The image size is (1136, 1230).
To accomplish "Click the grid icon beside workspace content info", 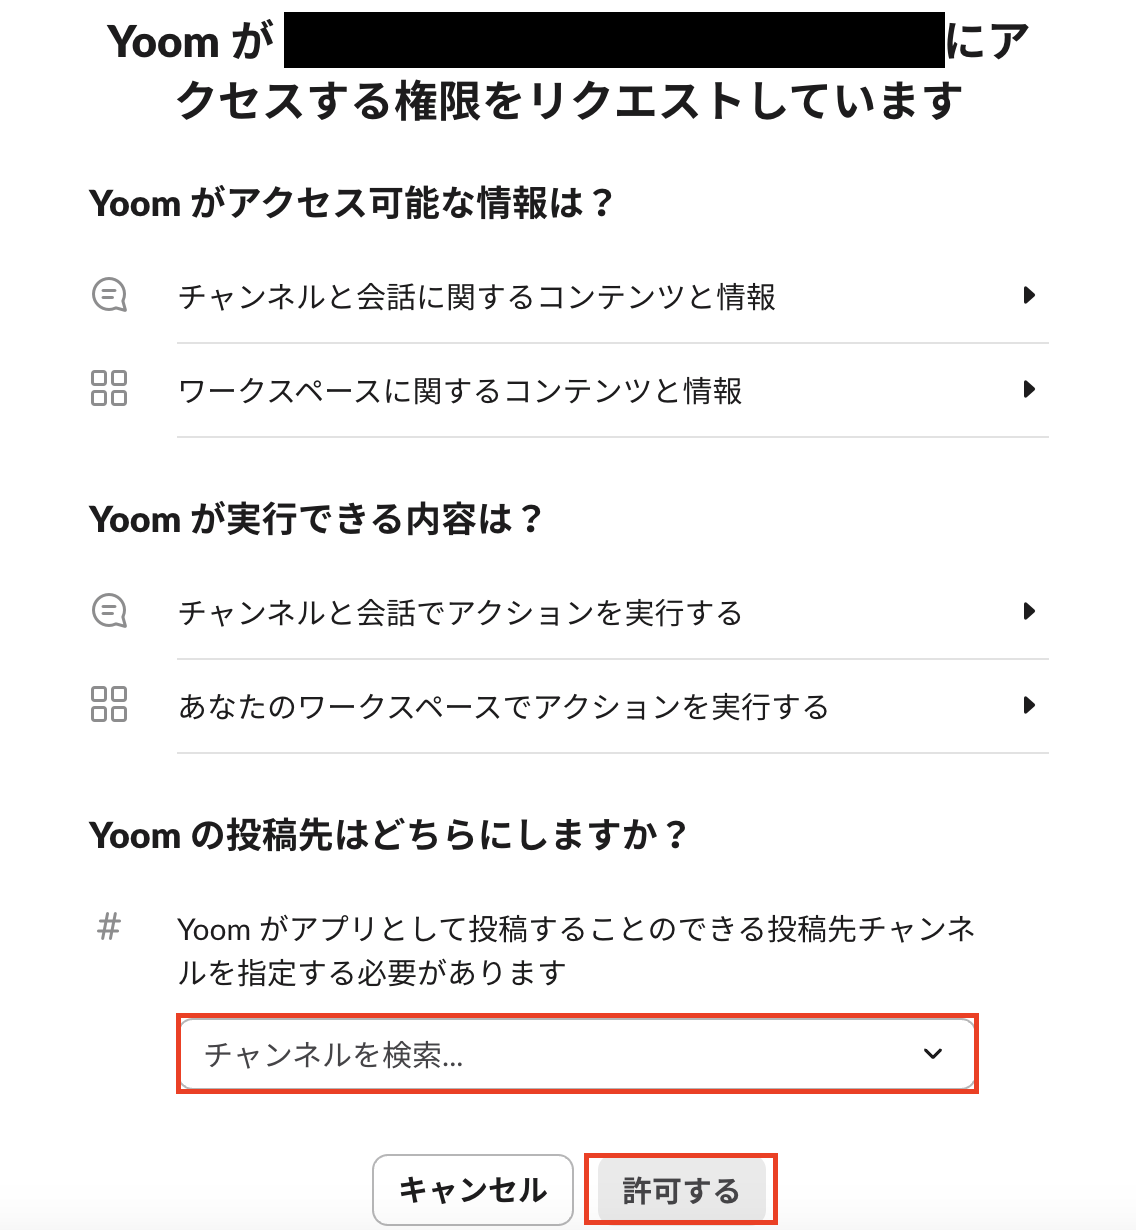I will [x=109, y=389].
